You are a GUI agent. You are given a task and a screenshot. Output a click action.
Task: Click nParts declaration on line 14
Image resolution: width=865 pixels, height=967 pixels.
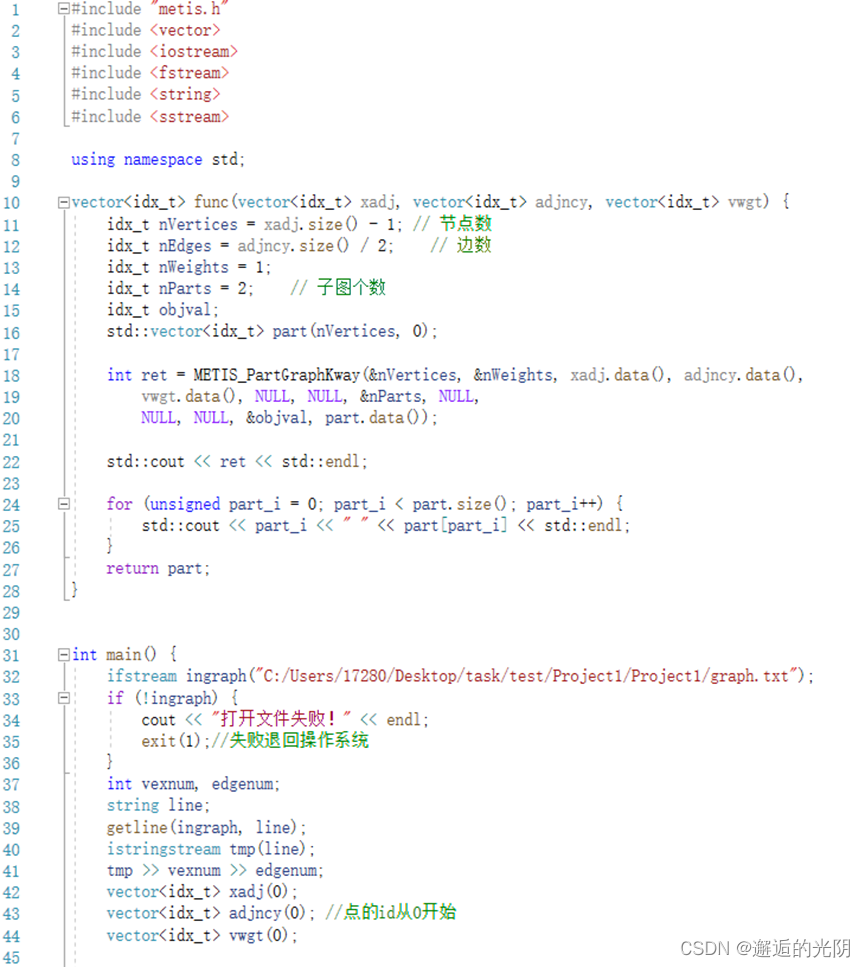click(185, 288)
